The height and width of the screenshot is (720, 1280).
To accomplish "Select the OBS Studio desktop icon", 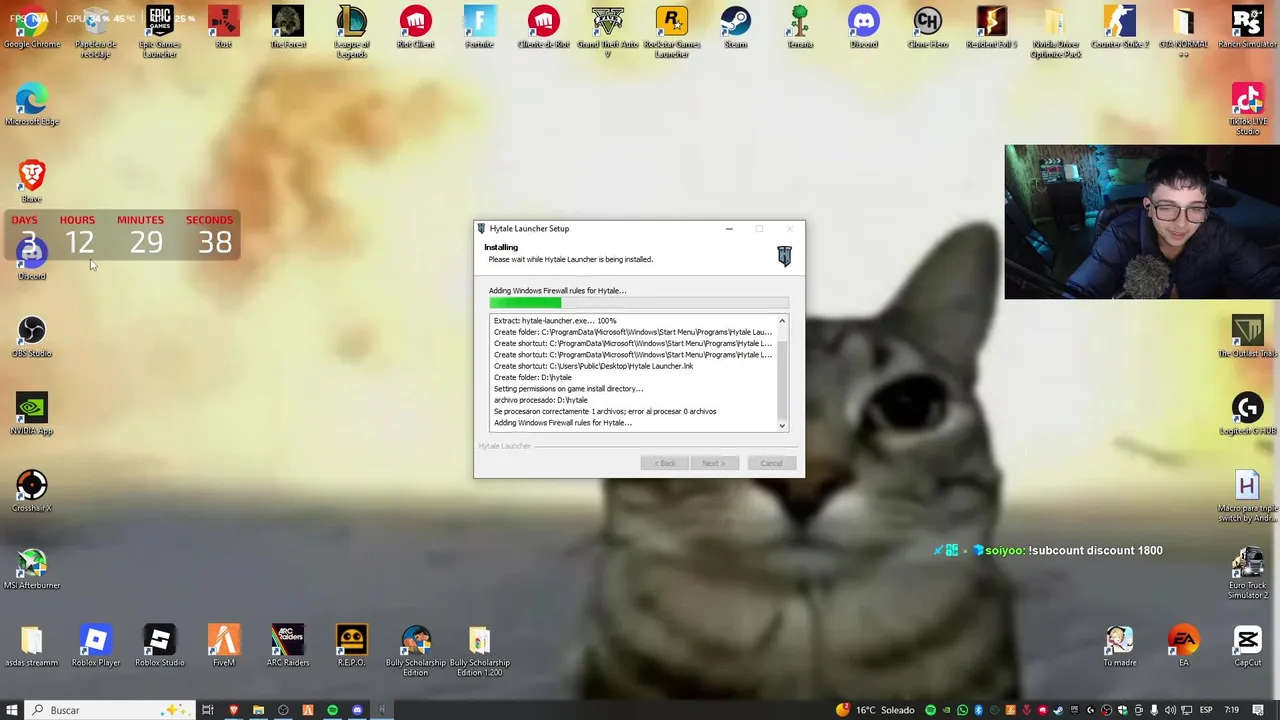I will [32, 337].
